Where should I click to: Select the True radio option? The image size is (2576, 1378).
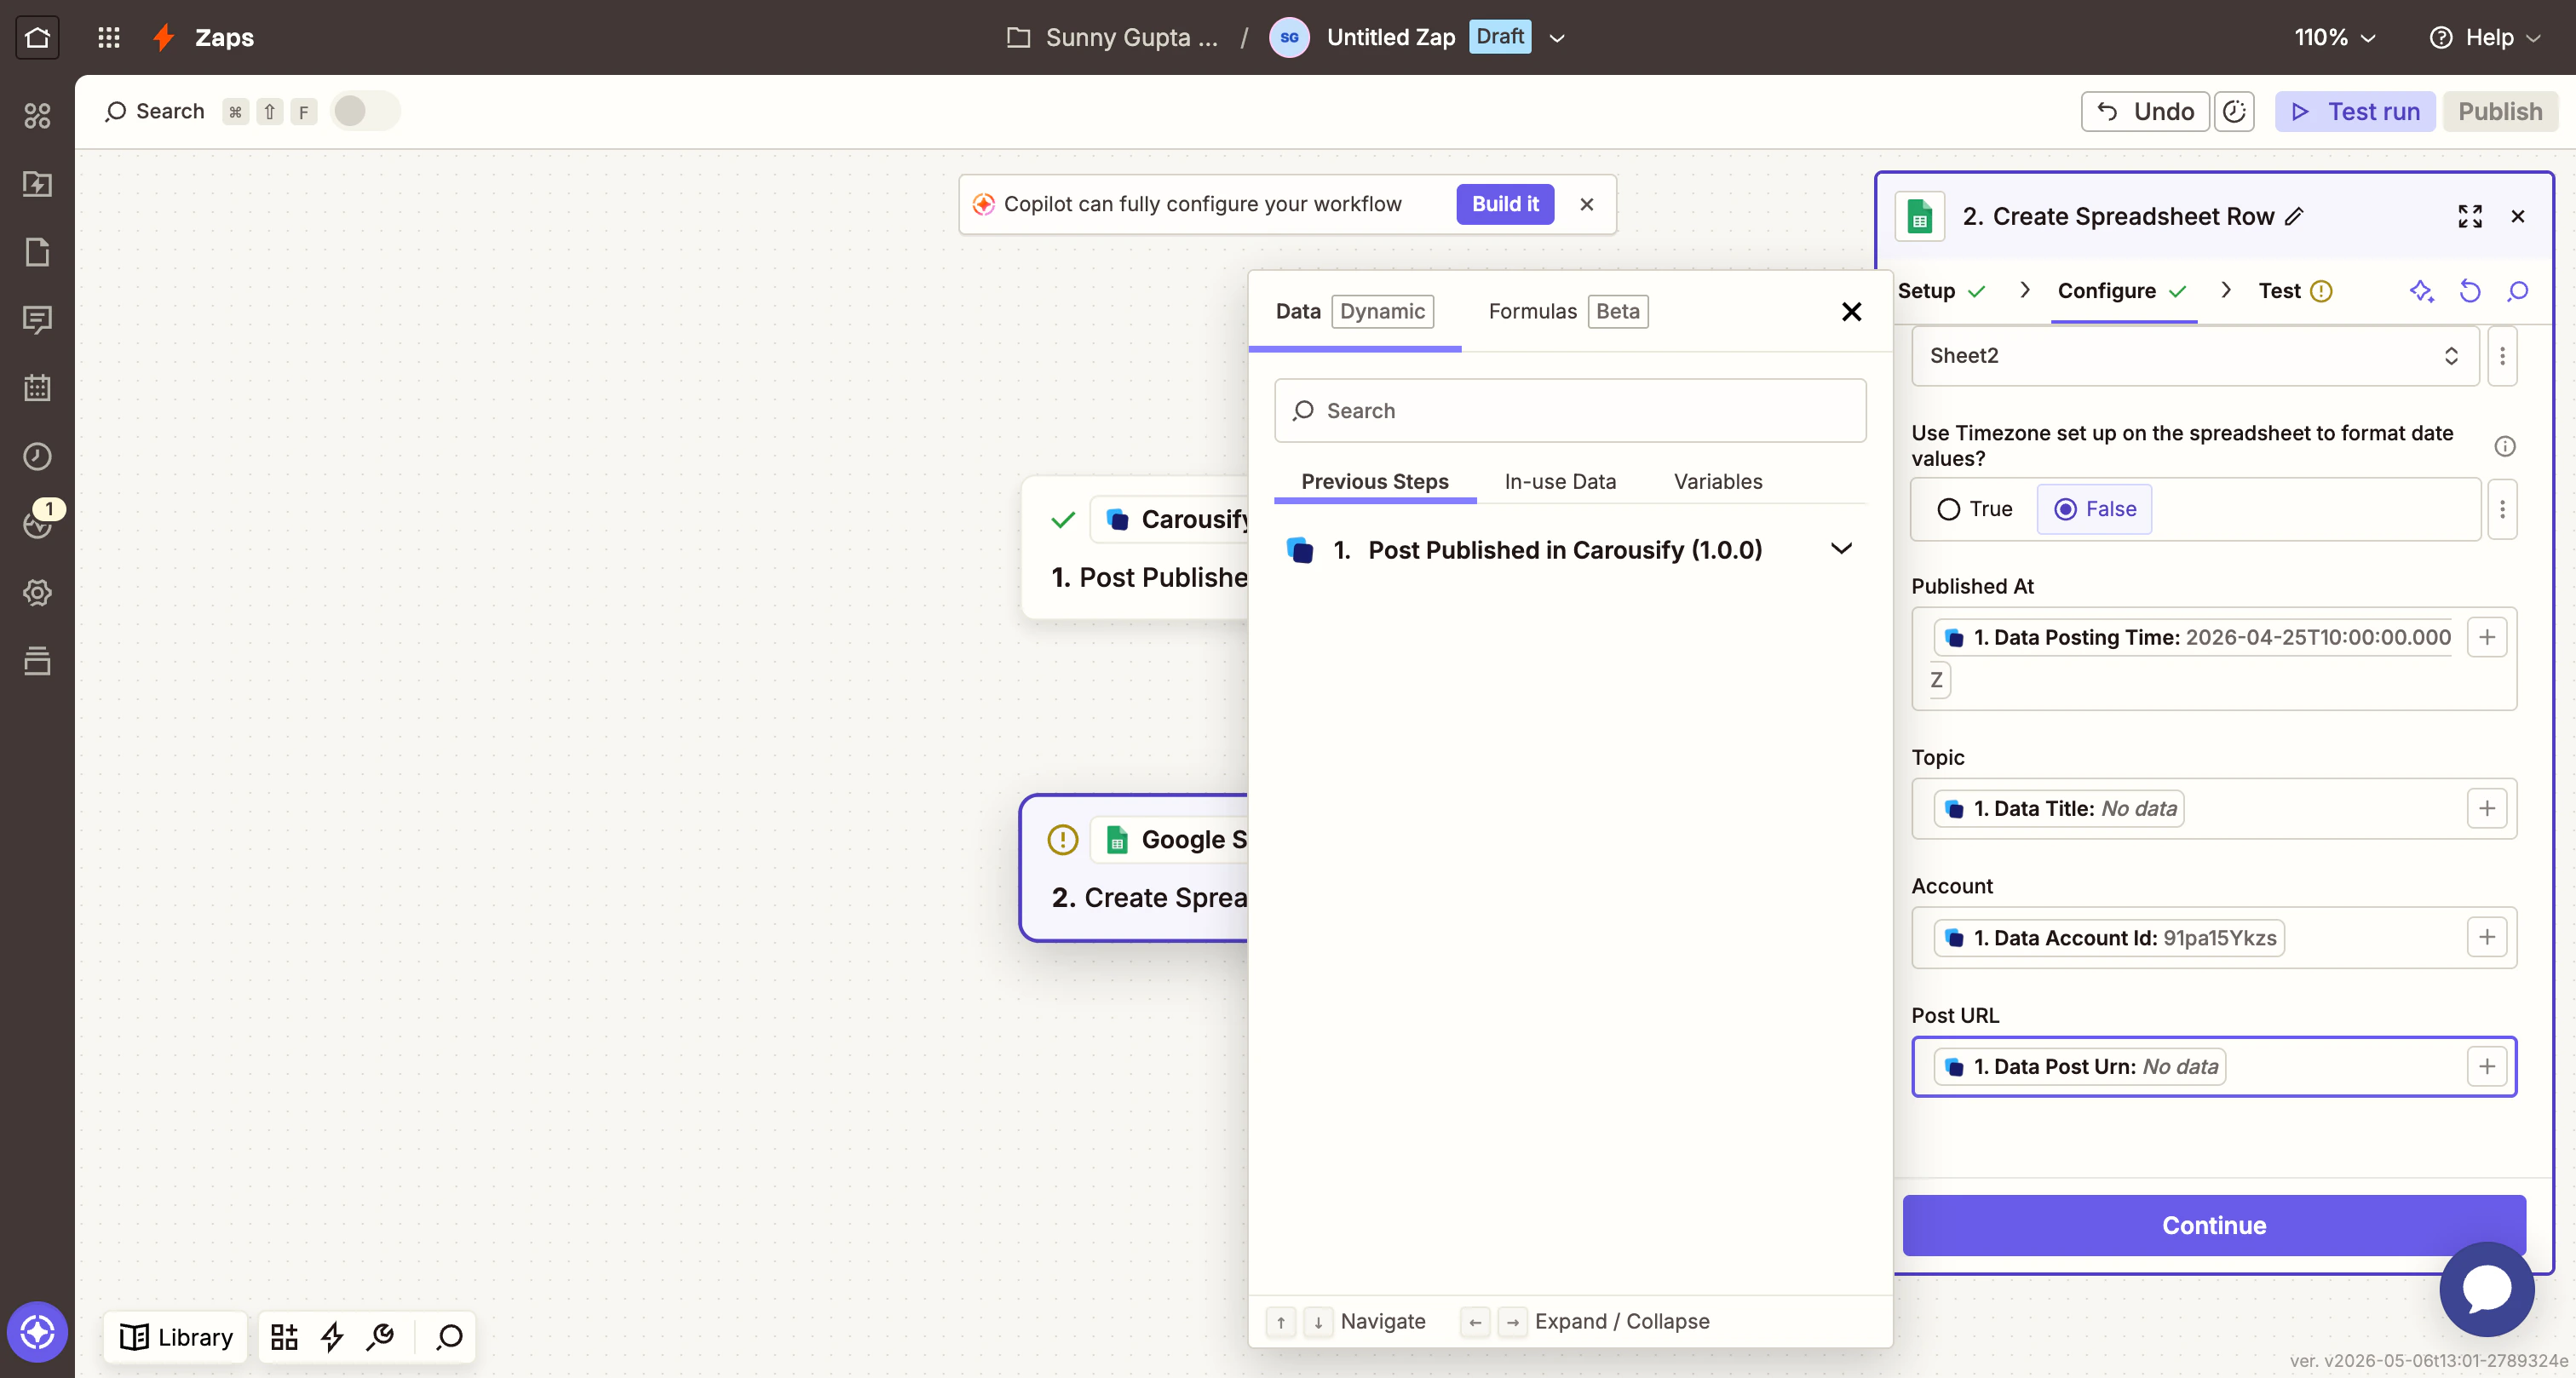tap(1974, 509)
